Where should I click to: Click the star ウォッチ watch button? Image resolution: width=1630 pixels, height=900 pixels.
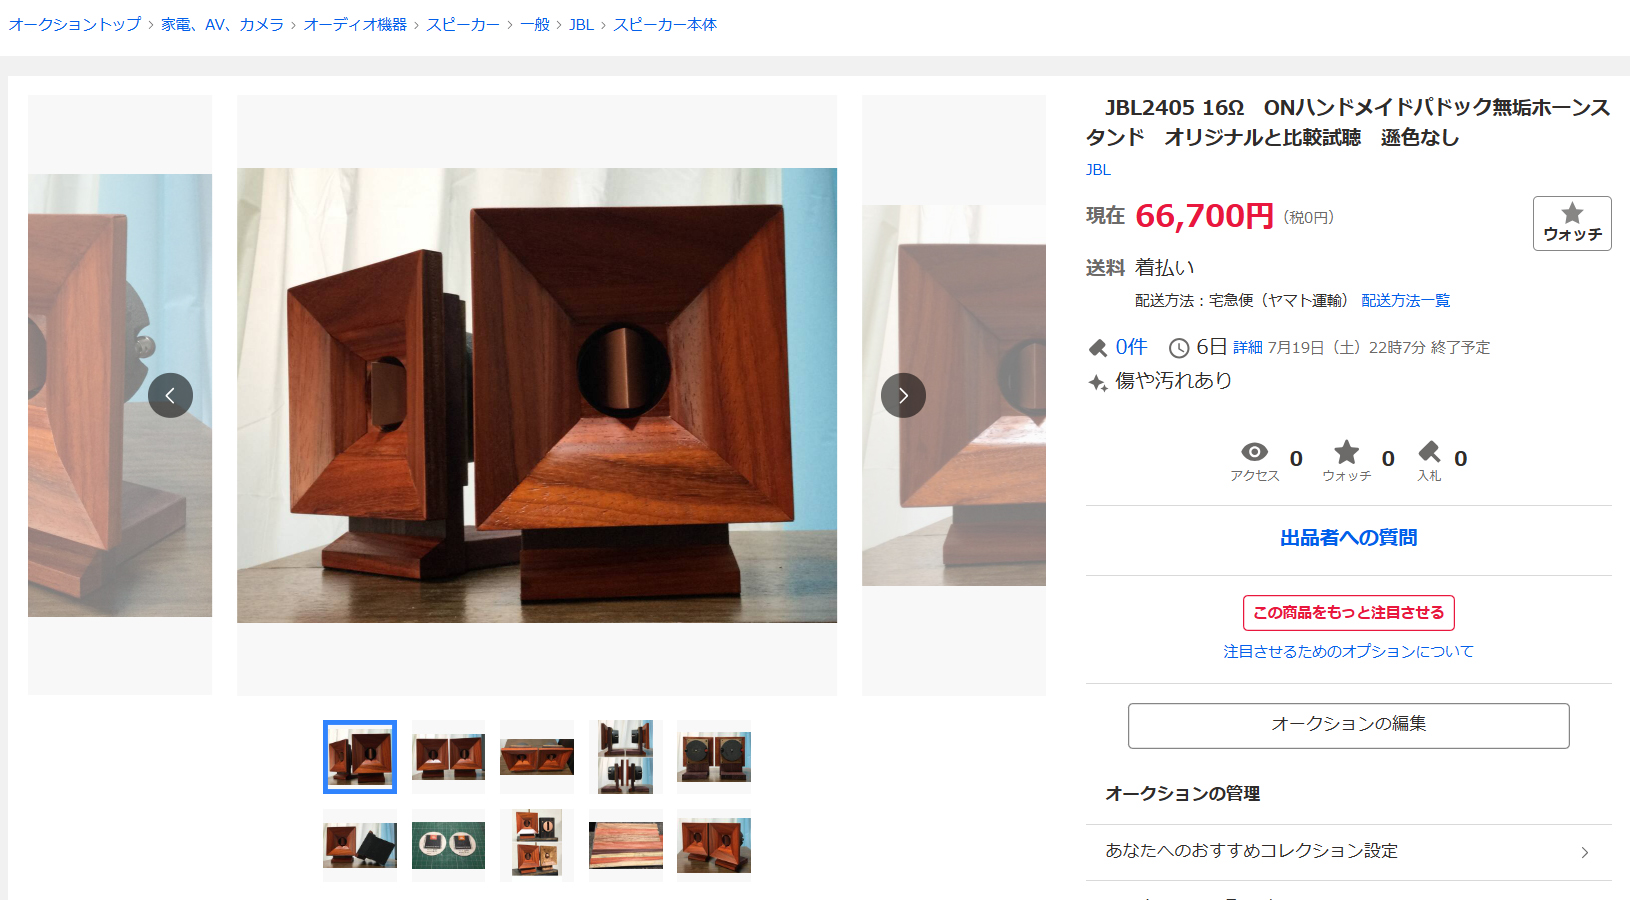[1571, 223]
